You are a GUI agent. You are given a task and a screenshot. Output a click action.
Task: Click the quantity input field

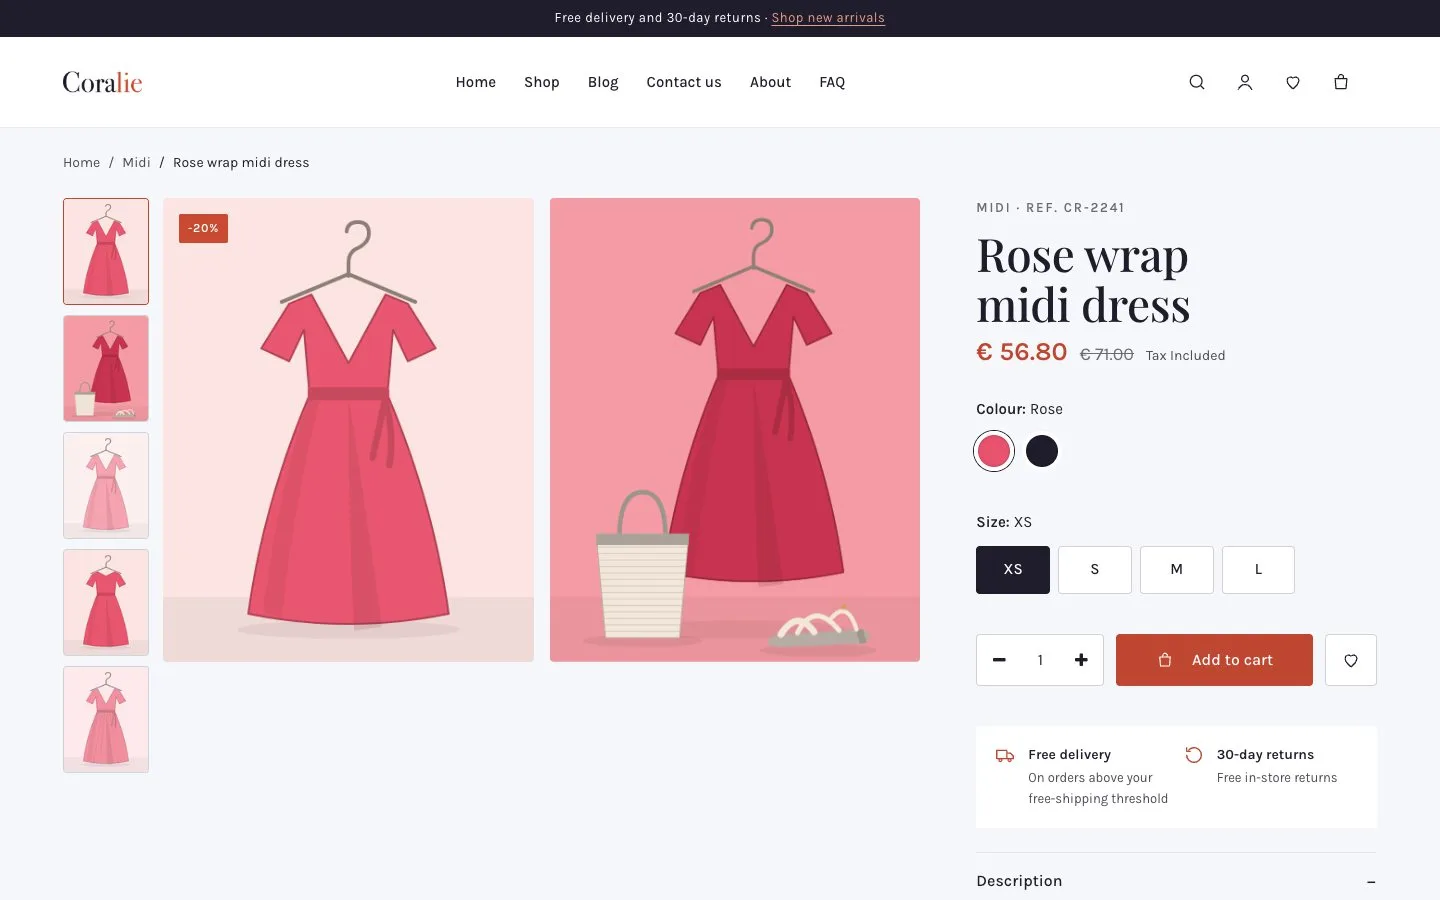(x=1040, y=660)
